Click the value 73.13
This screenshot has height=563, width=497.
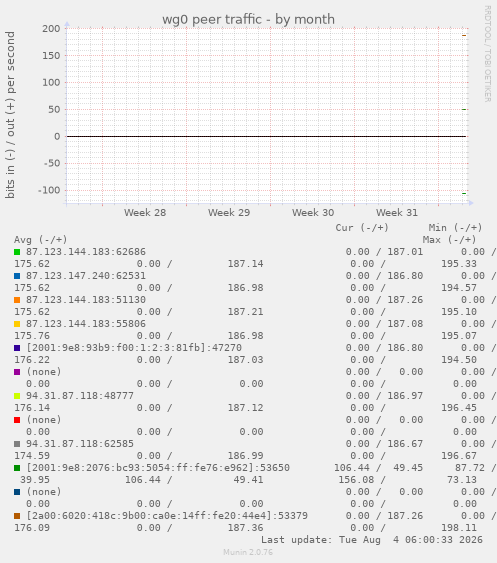(x=462, y=480)
